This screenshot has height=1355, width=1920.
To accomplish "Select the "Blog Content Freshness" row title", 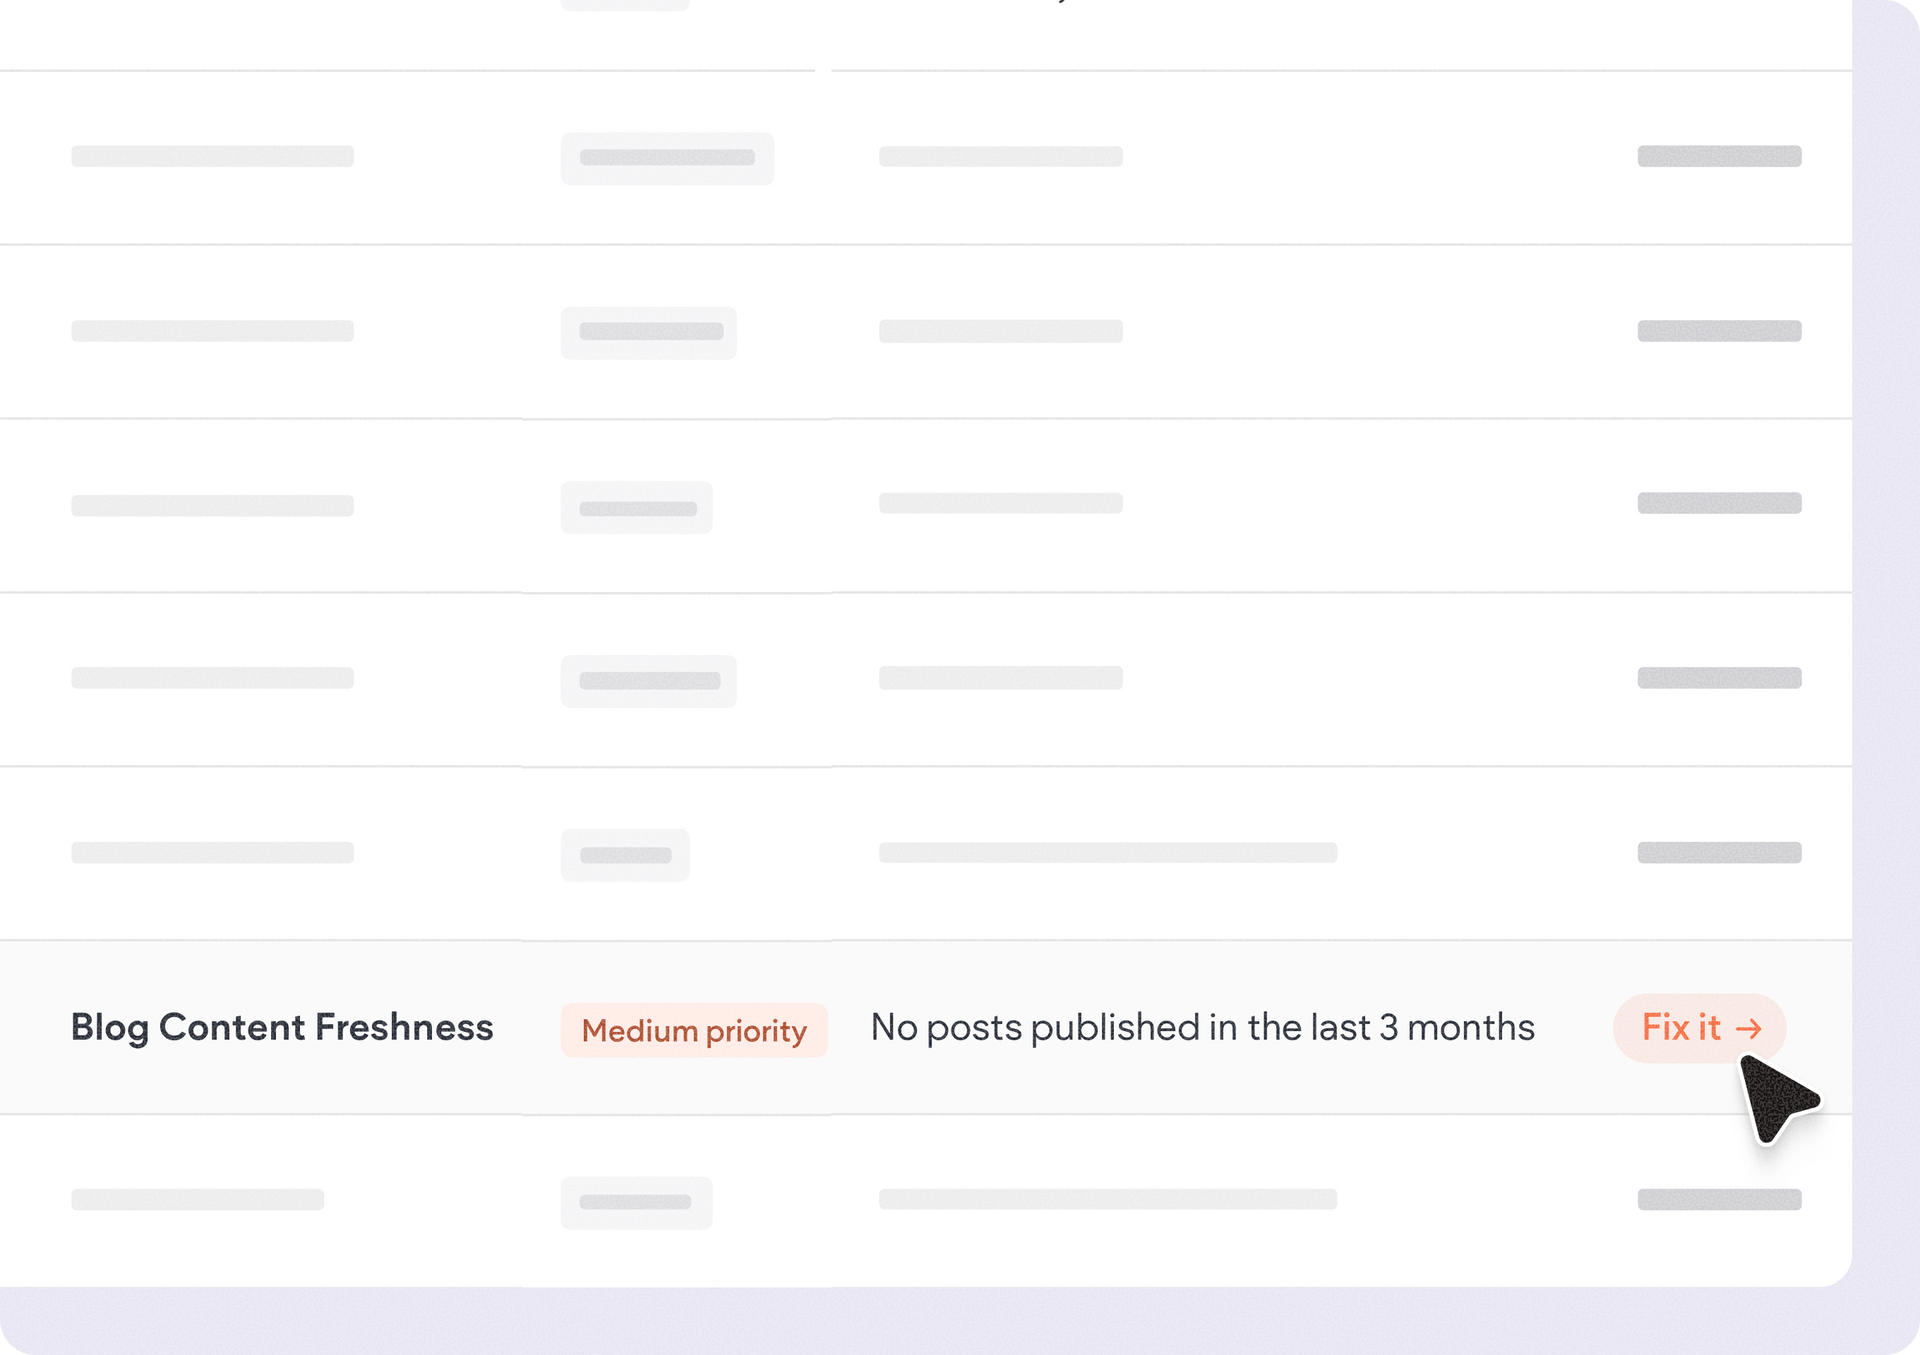I will coord(282,1027).
